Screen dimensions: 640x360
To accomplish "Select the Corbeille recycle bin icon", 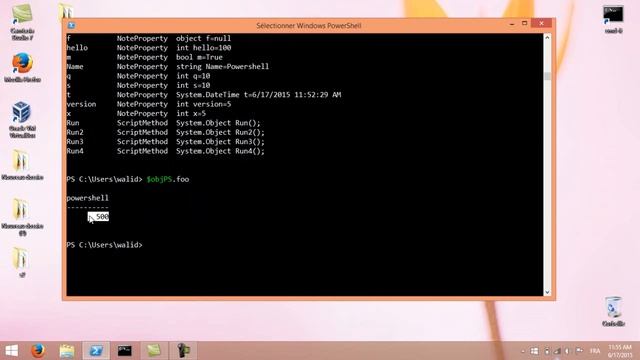I will pyautogui.click(x=613, y=311).
